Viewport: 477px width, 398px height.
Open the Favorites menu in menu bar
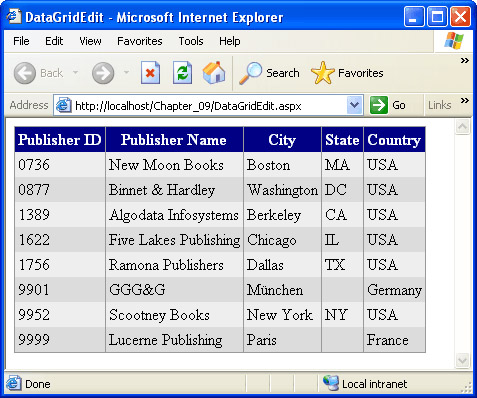click(140, 41)
